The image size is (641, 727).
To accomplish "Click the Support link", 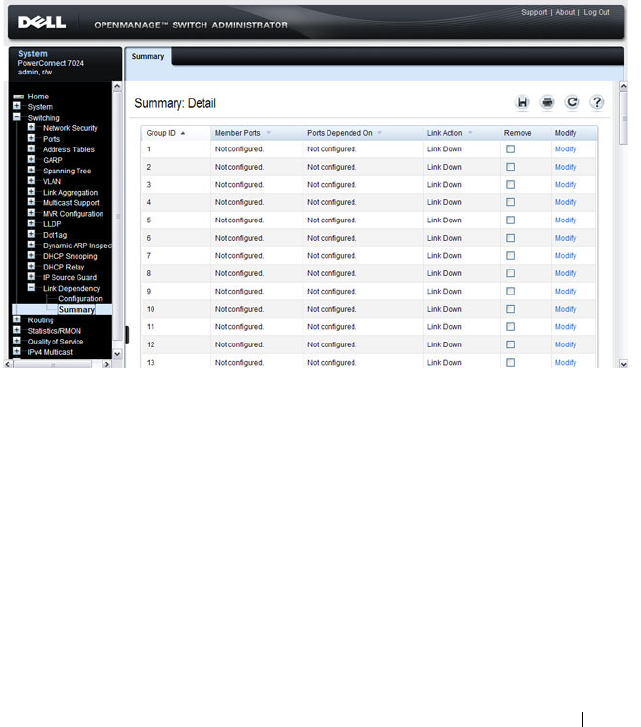I will point(534,13).
